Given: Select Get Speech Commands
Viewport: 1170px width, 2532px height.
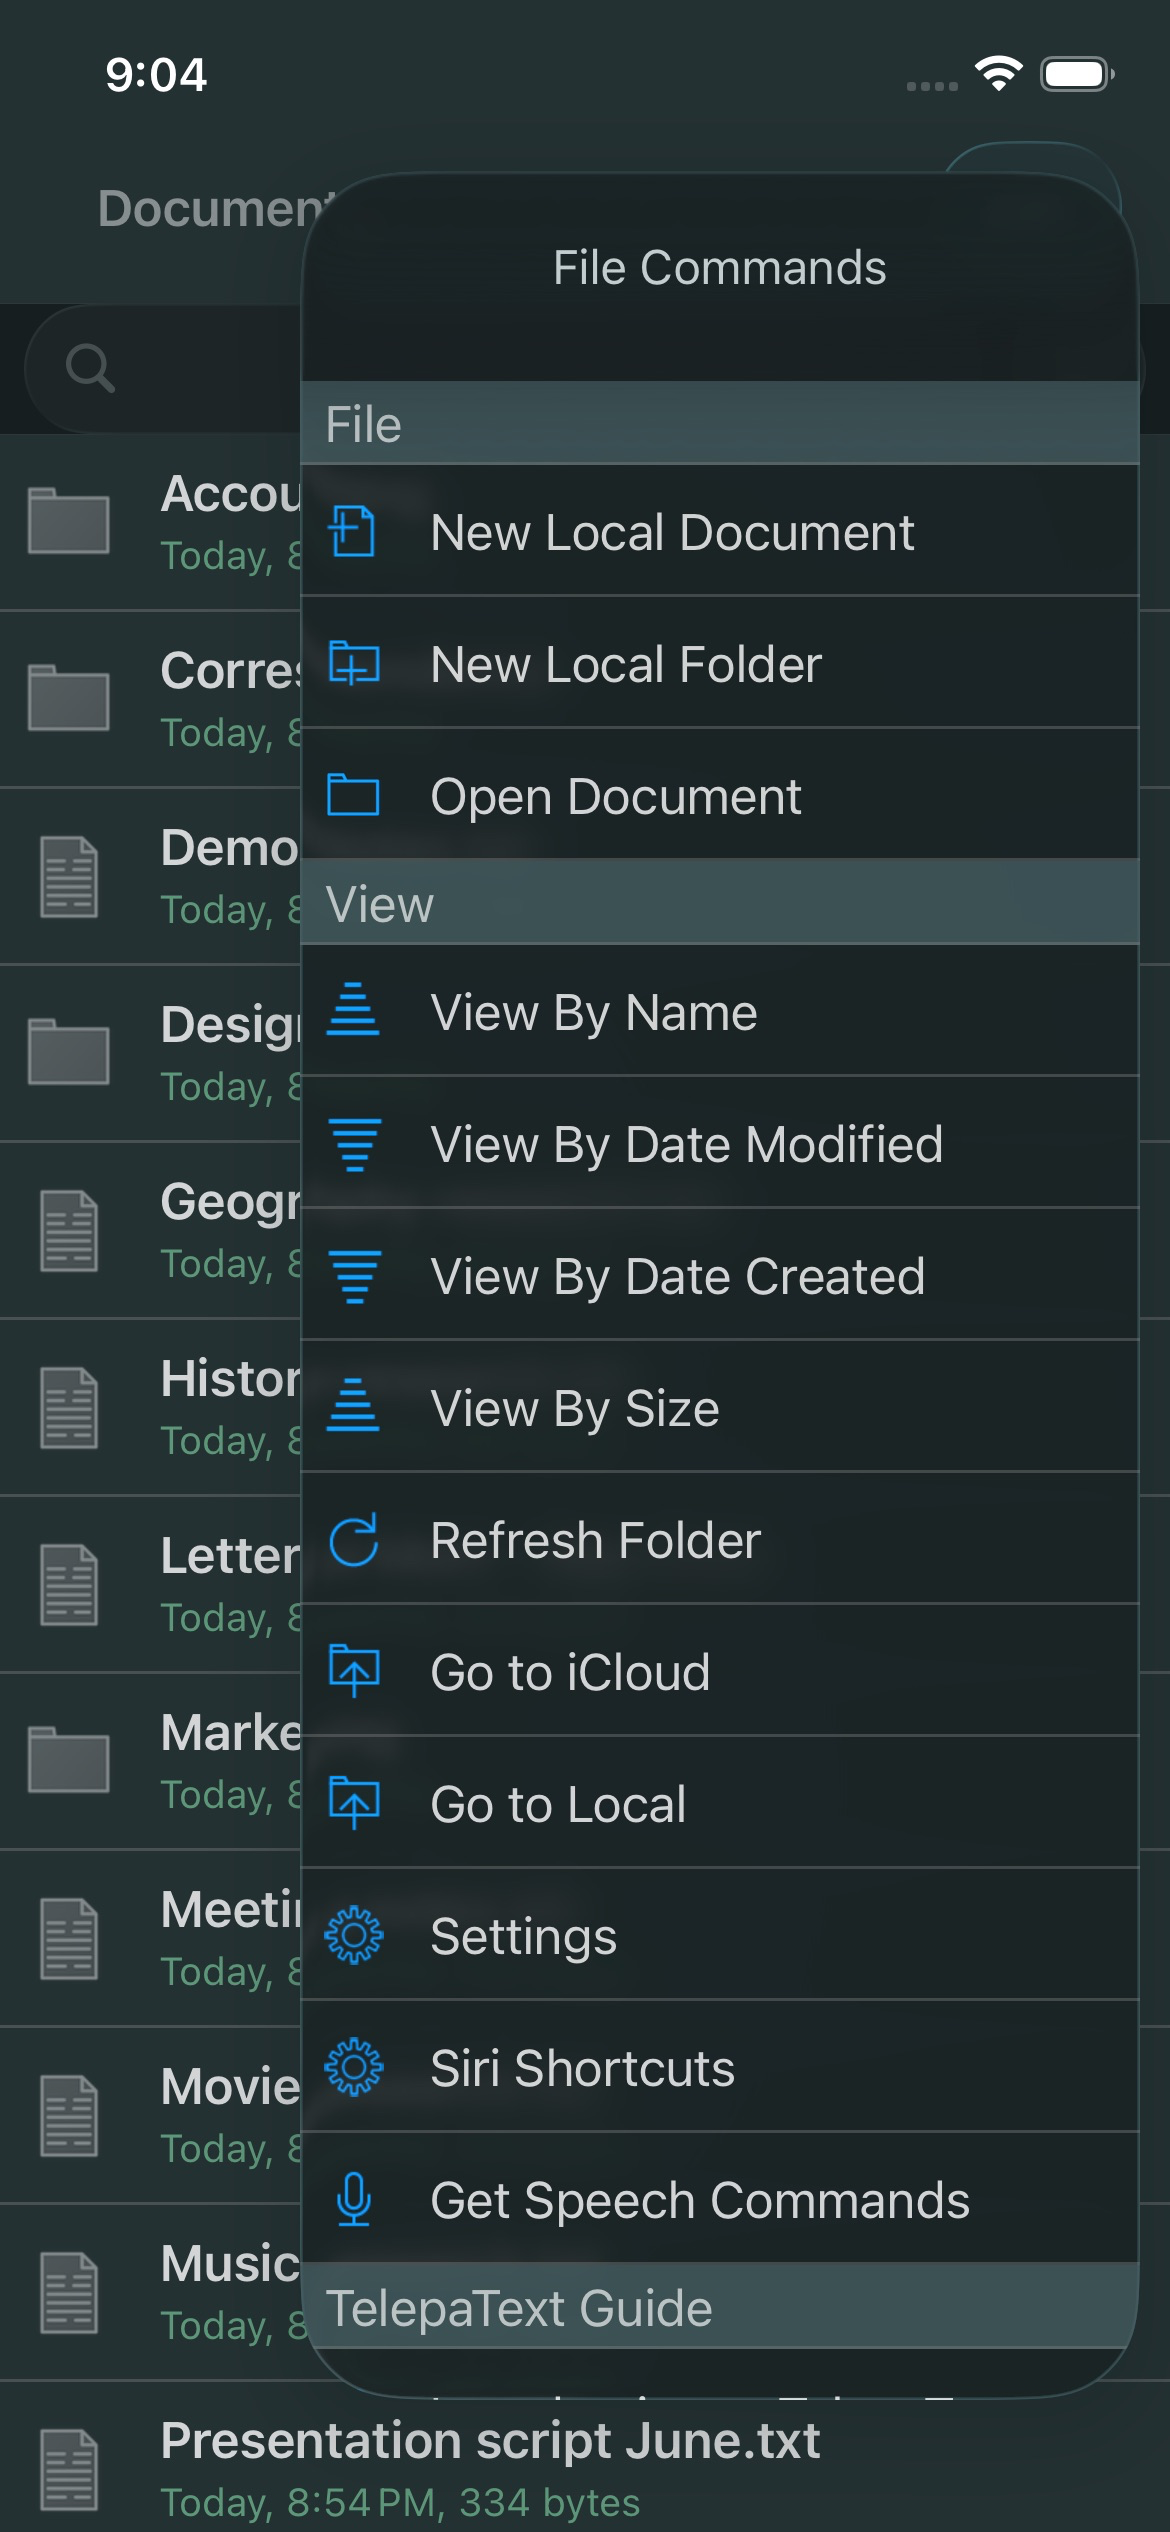Looking at the screenshot, I should point(720,2199).
